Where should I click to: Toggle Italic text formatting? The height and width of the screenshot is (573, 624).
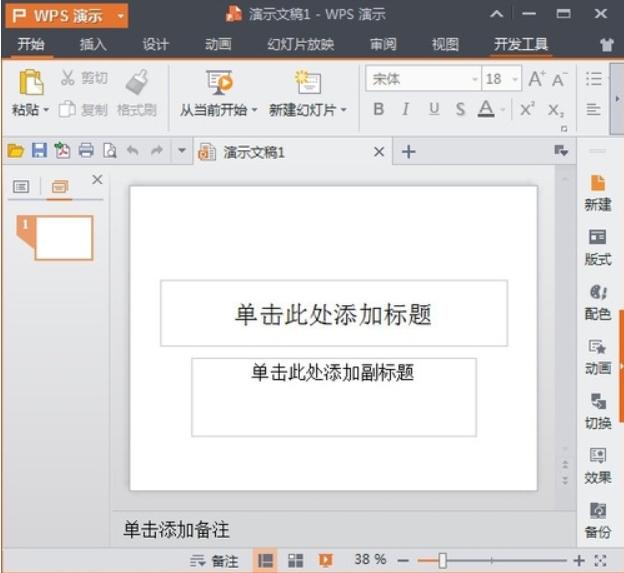tap(406, 110)
